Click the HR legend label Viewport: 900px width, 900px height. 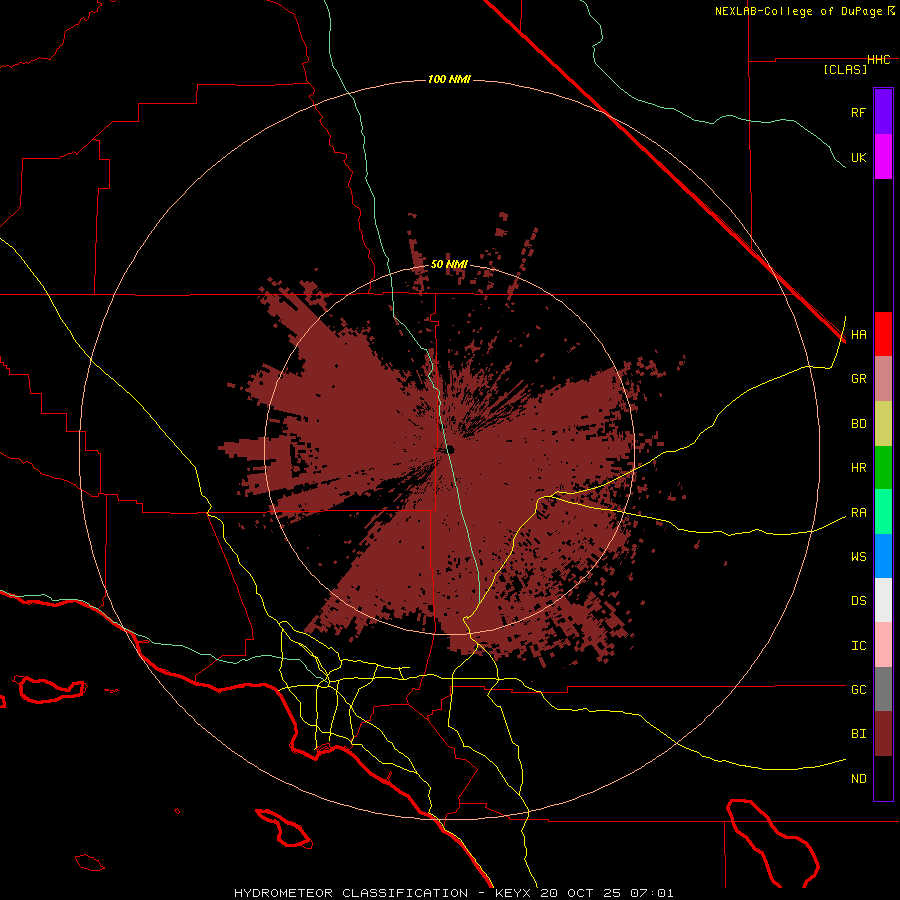coord(858,468)
